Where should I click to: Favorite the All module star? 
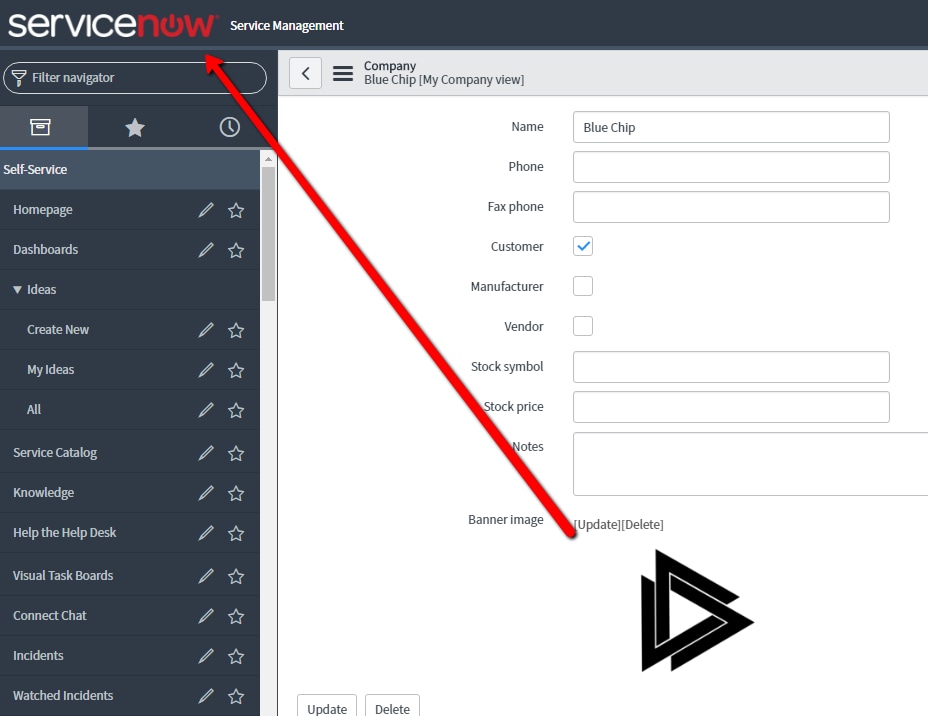tap(236, 410)
